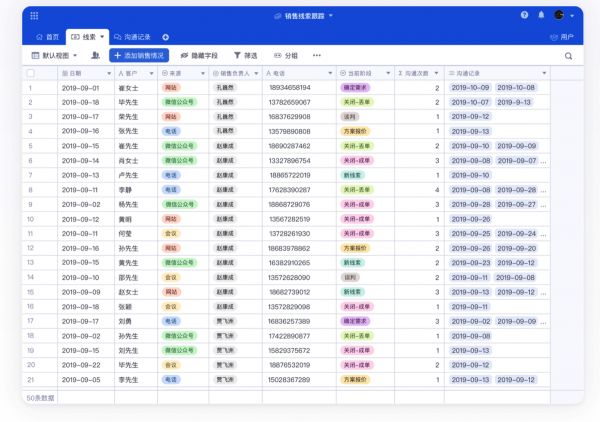Add a new tab with the plus icon
Screen dimensions: 600x422
pos(166,36)
